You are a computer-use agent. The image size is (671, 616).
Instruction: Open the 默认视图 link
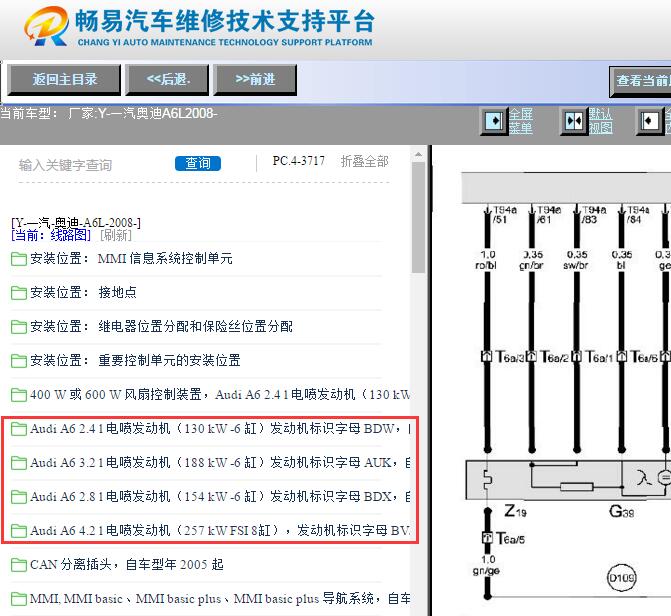[x=600, y=121]
